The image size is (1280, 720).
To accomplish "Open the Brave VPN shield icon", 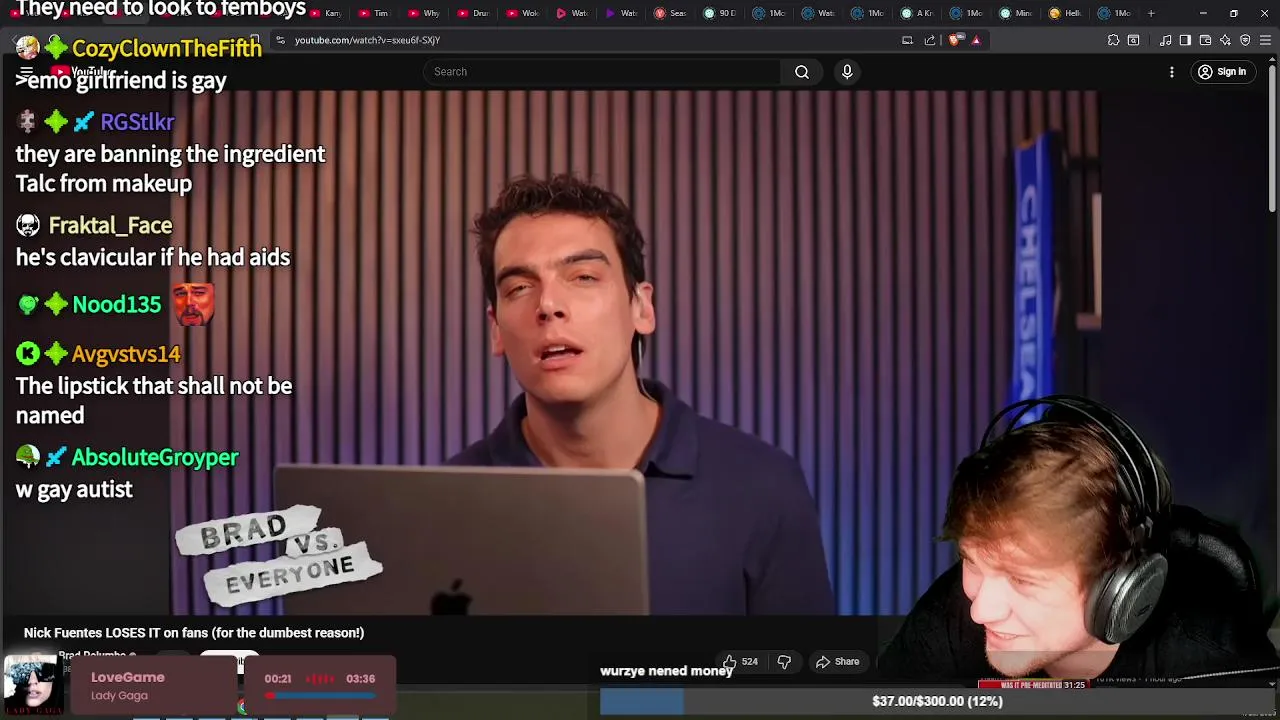I will [1245, 40].
